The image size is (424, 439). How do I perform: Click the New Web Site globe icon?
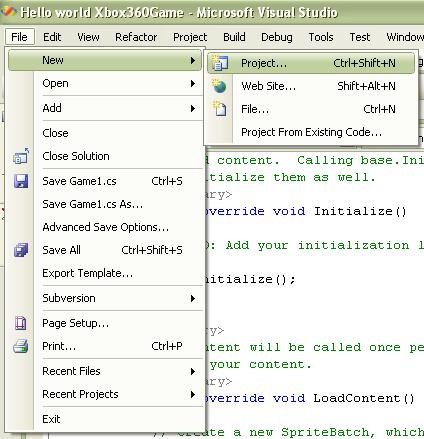pyautogui.click(x=220, y=86)
